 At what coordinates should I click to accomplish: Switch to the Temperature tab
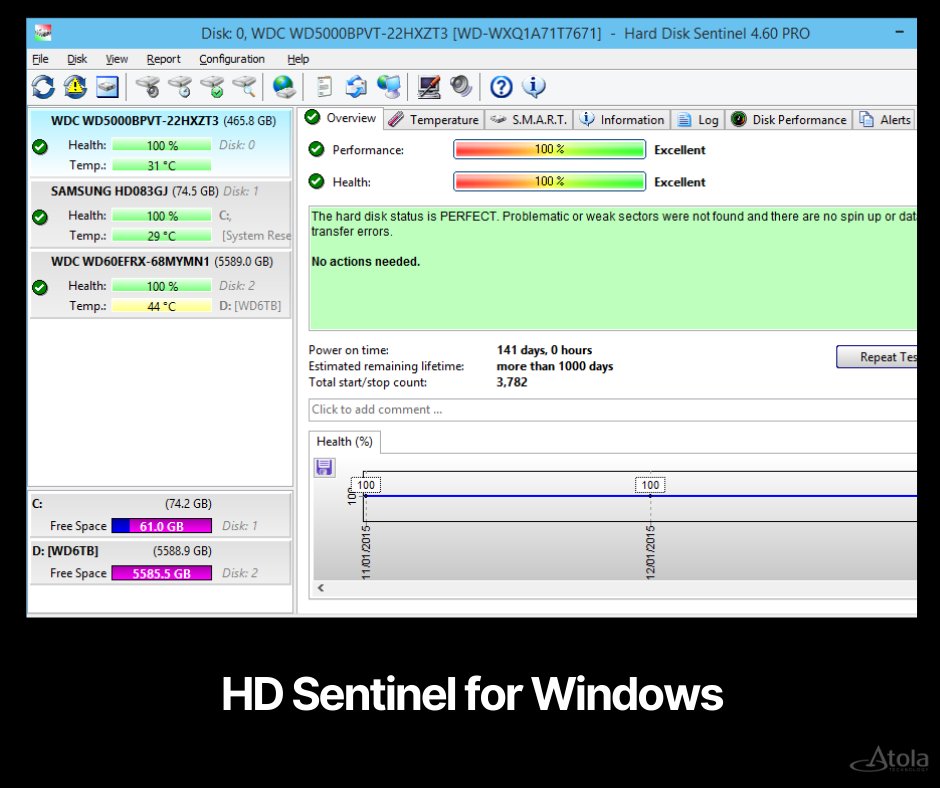(434, 120)
